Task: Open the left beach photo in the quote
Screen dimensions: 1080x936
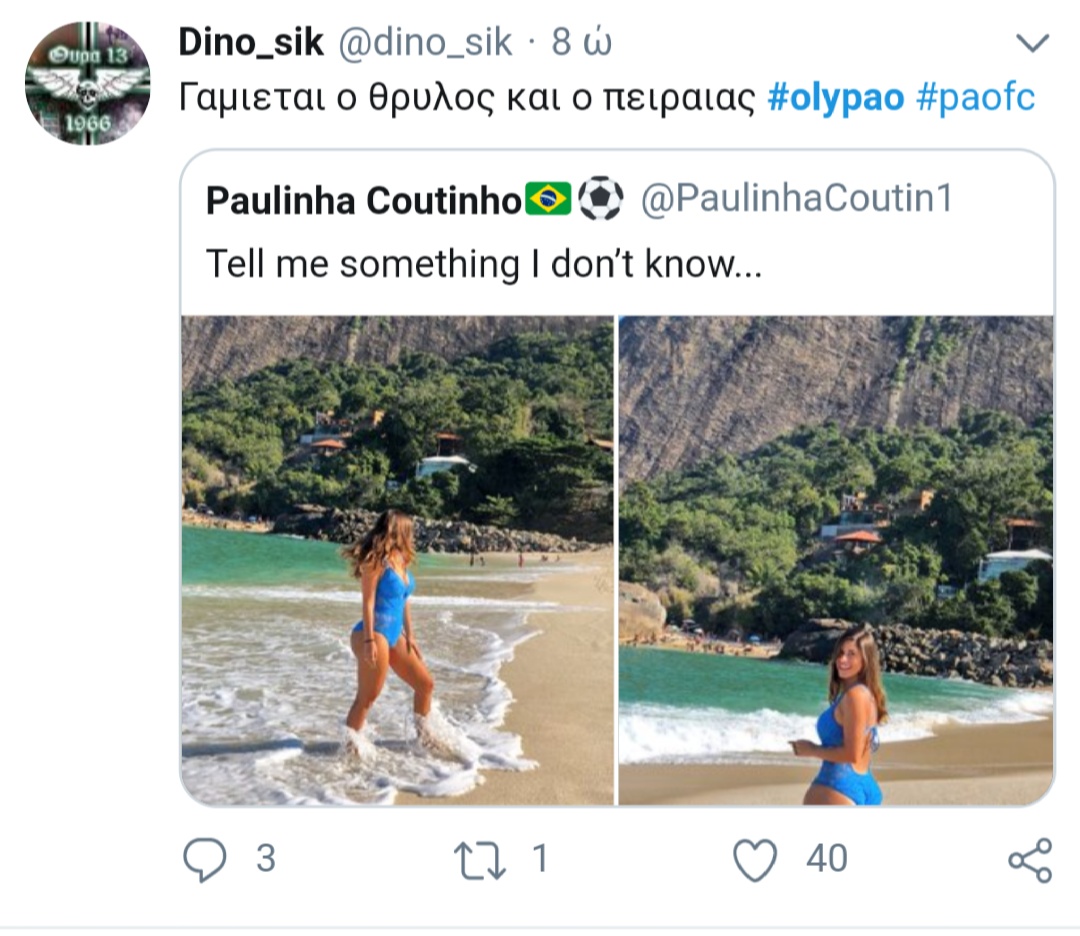Action: [x=397, y=560]
